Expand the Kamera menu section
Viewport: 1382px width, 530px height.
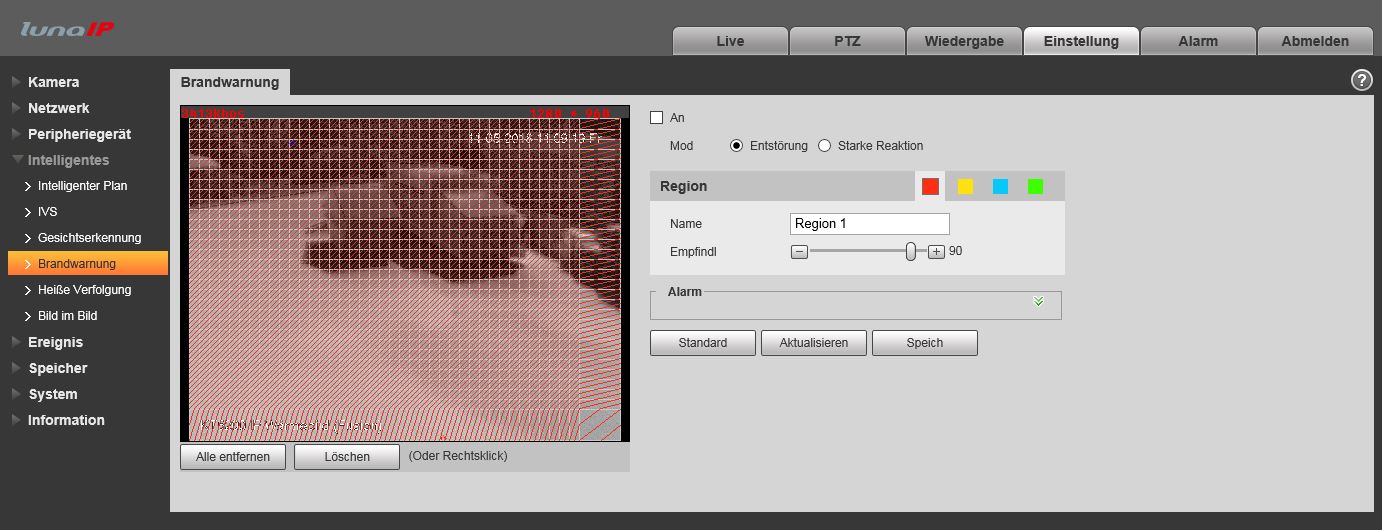click(53, 82)
